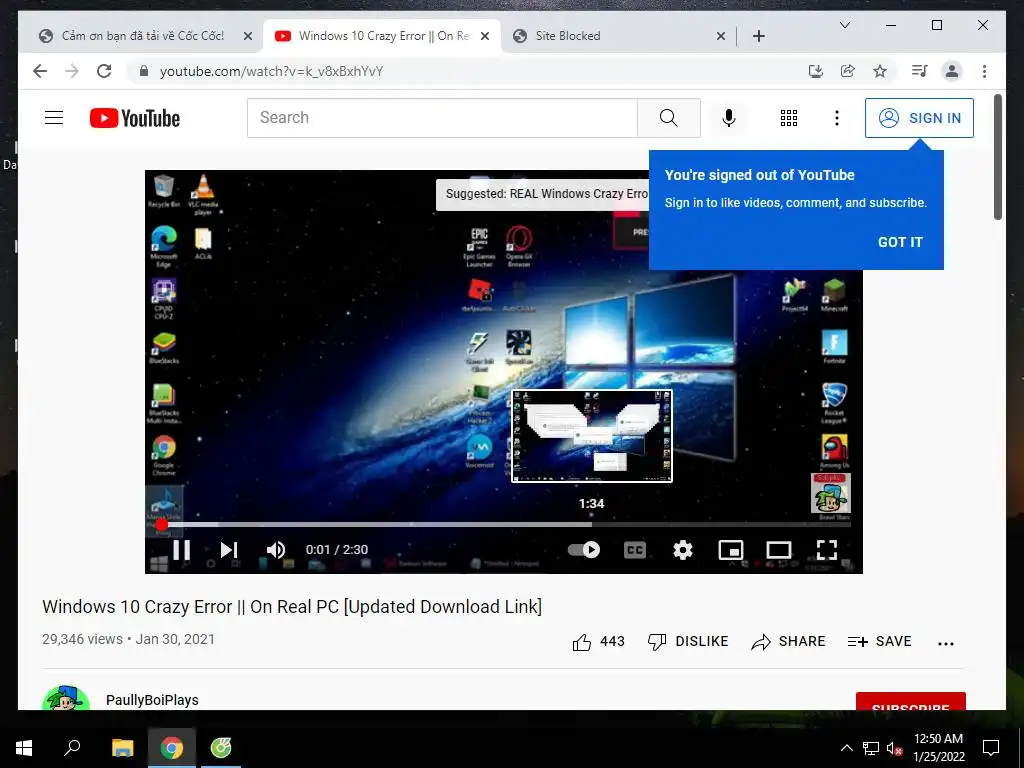Go back to the previous page

coord(40,71)
